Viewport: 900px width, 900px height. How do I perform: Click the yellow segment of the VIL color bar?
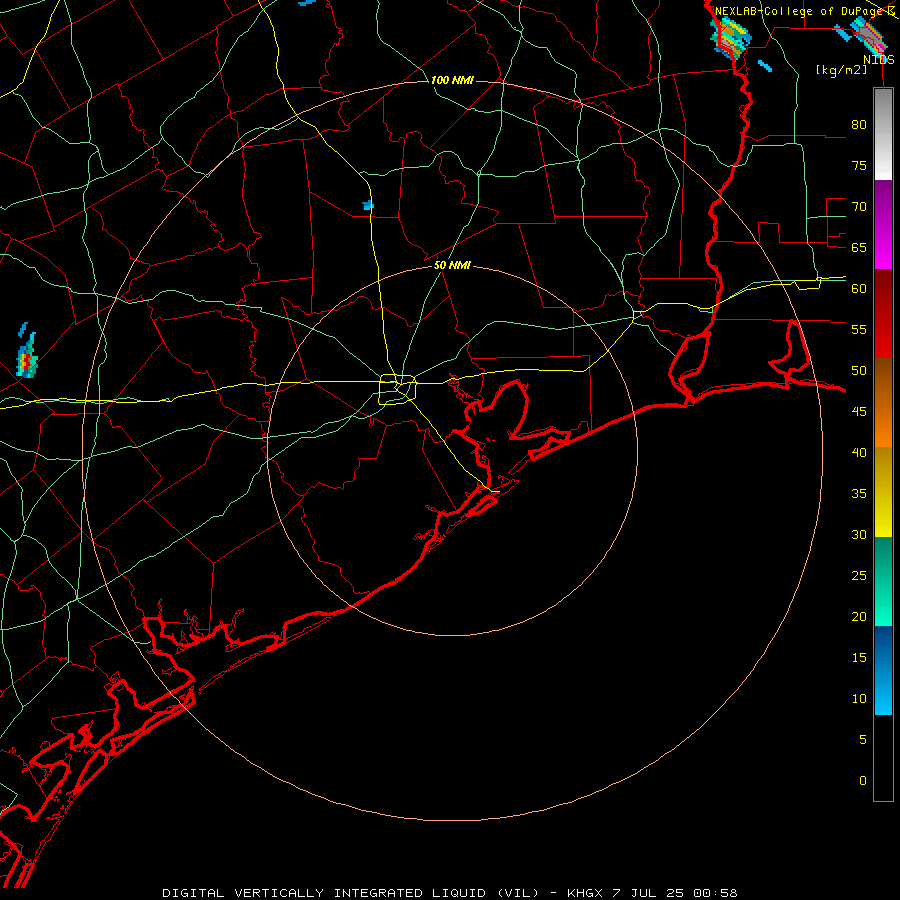click(883, 492)
